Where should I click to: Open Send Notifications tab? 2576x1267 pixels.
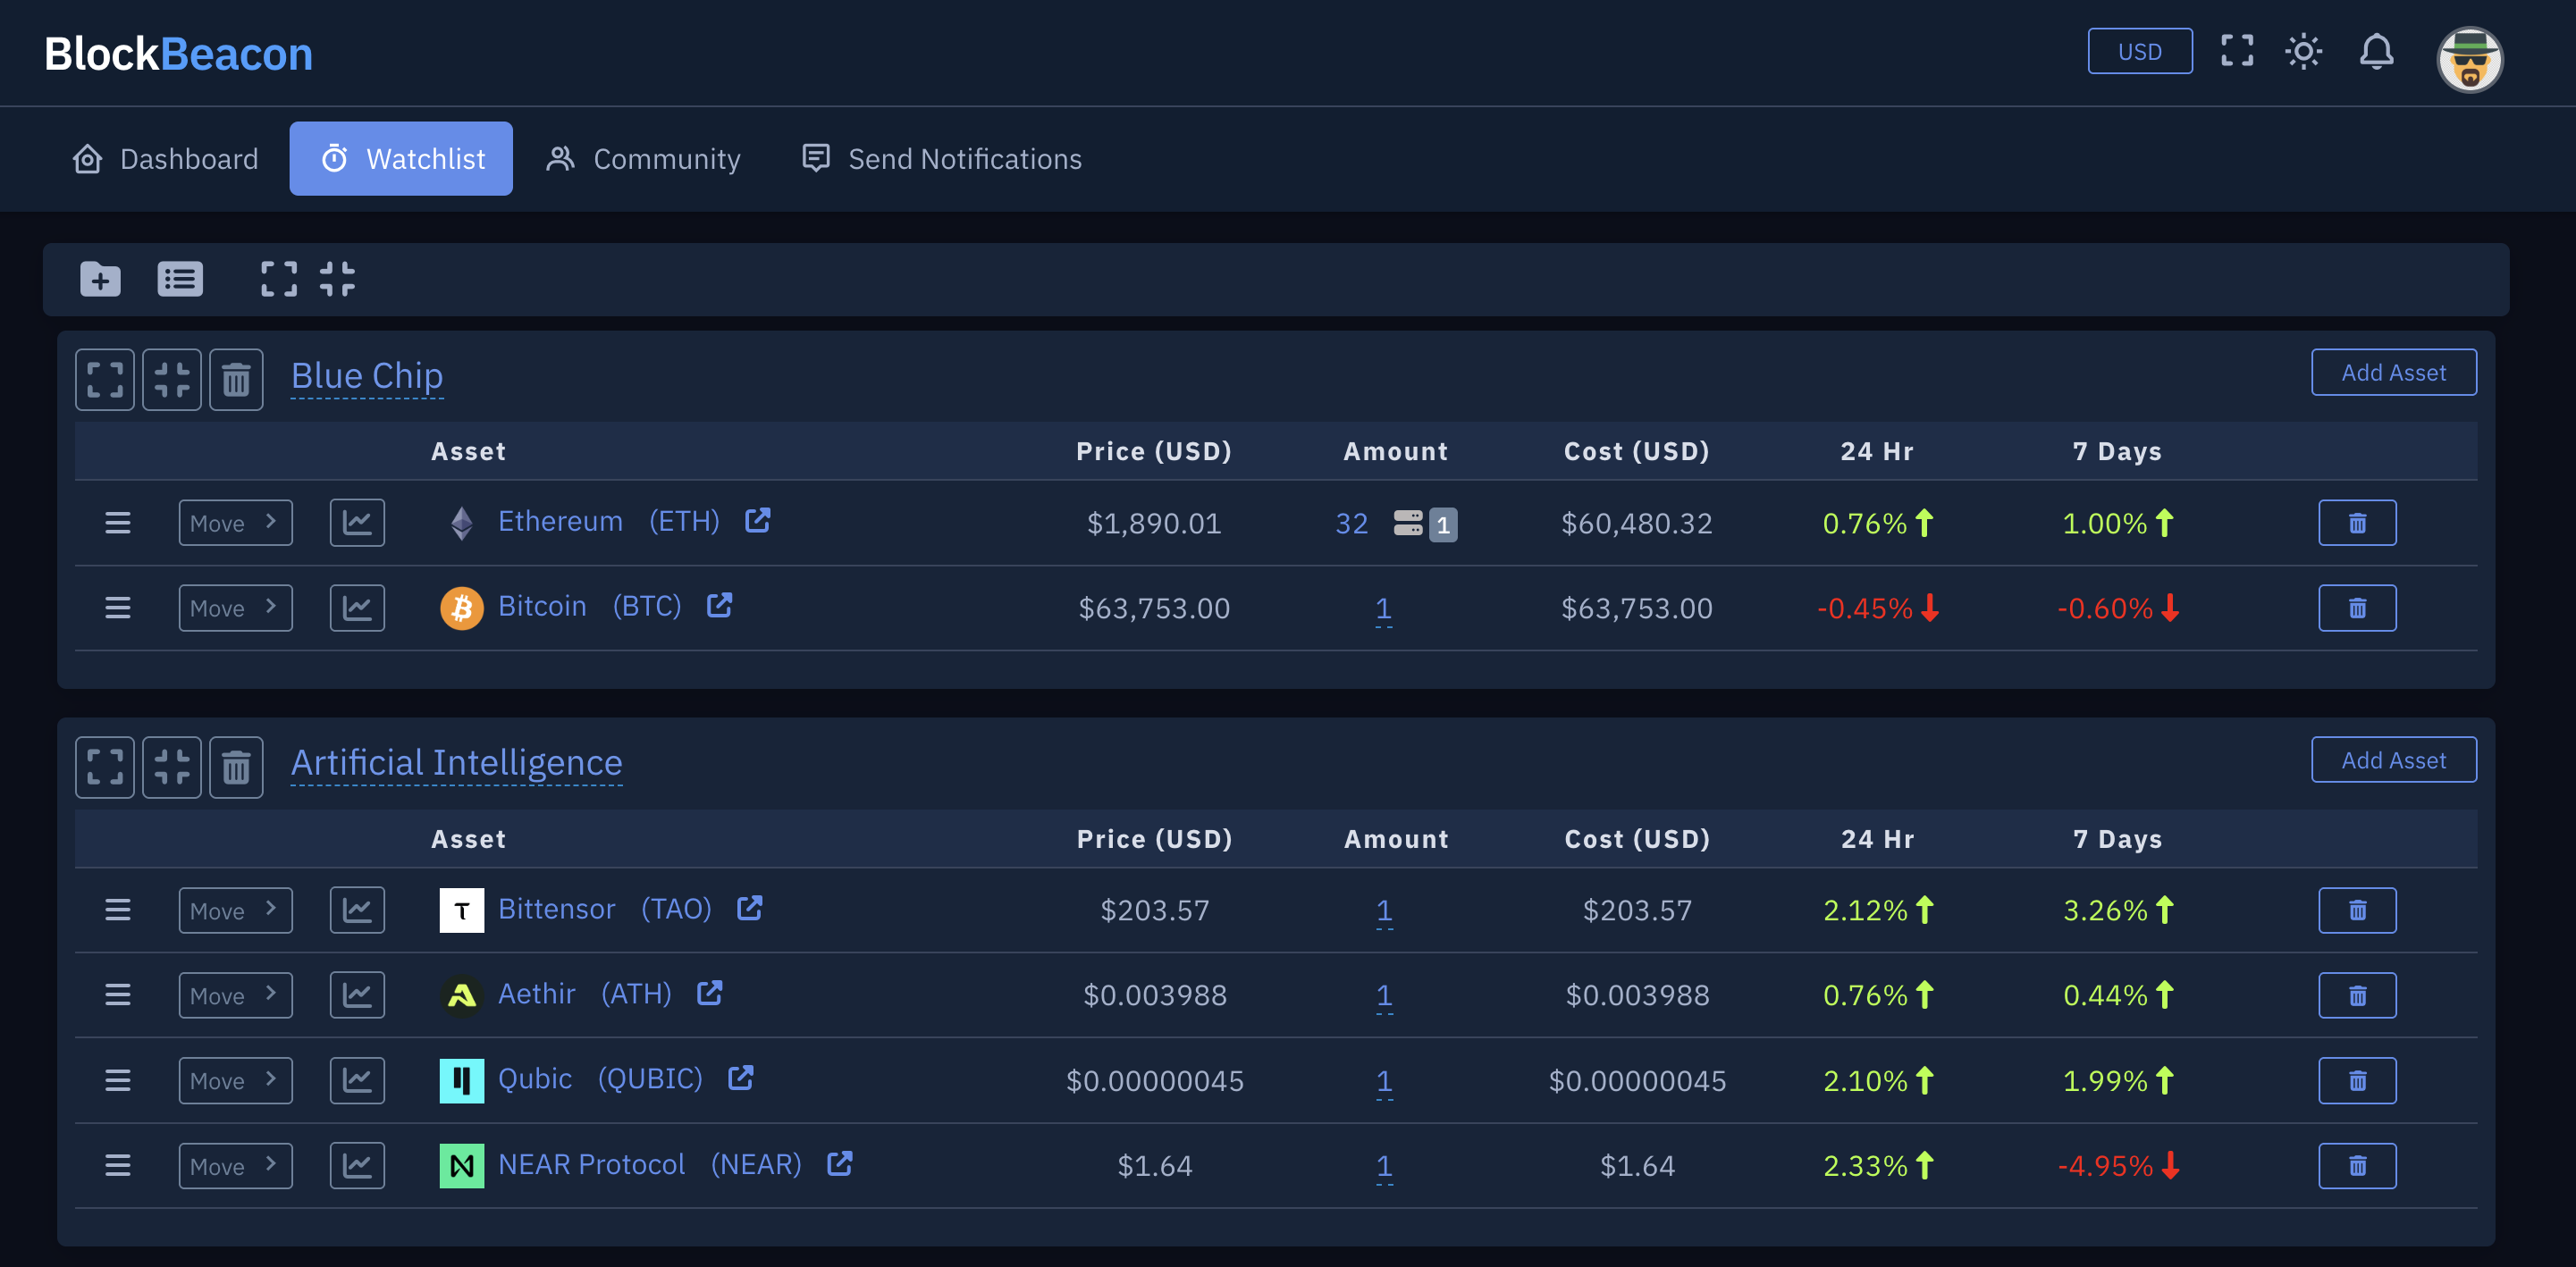coord(941,159)
